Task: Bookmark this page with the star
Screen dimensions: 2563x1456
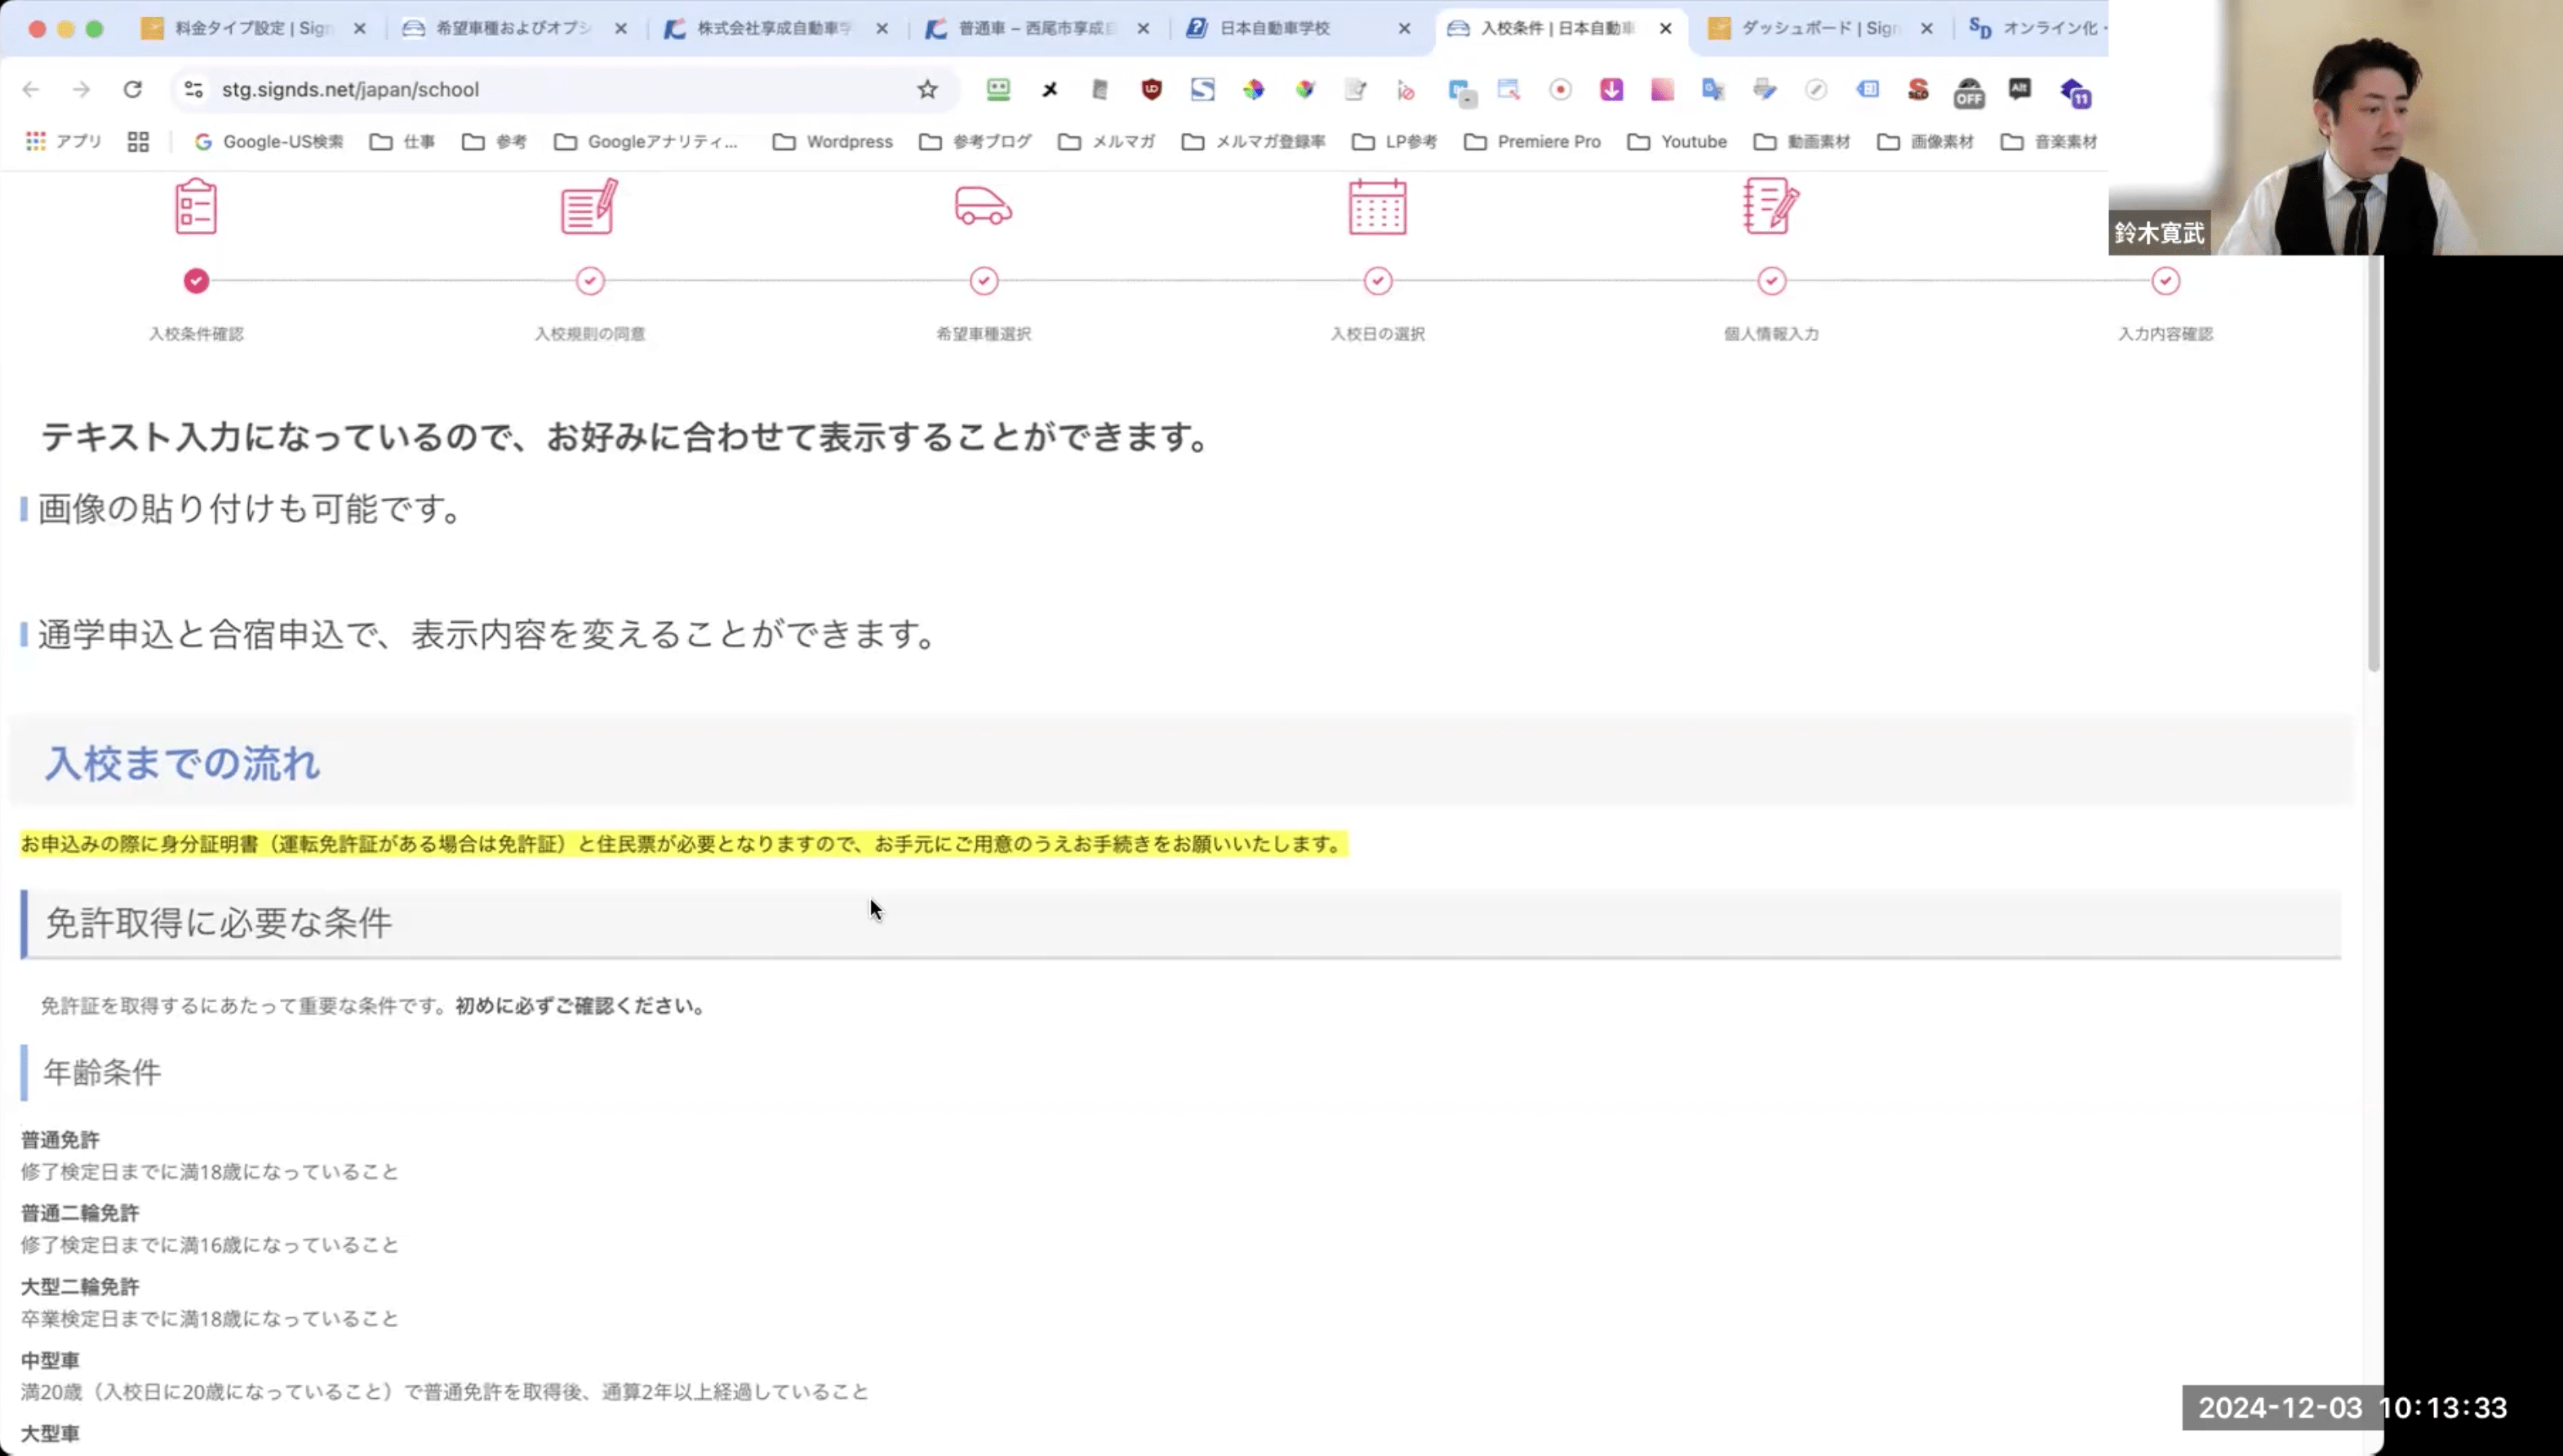Action: click(x=927, y=90)
